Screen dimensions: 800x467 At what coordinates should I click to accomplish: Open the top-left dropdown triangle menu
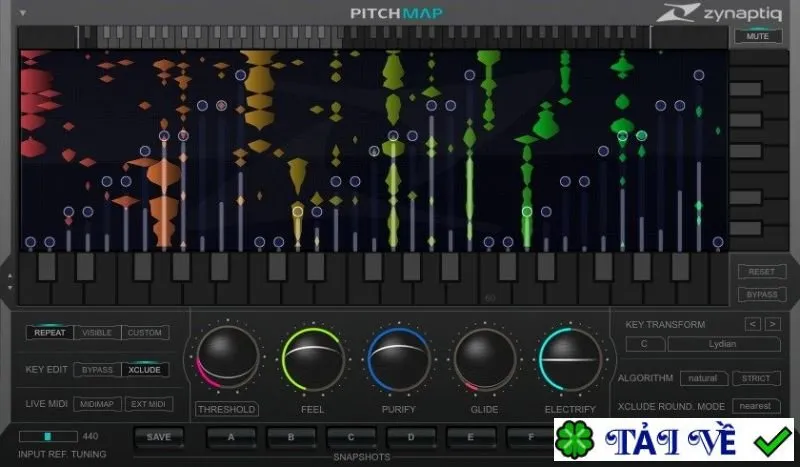point(22,13)
